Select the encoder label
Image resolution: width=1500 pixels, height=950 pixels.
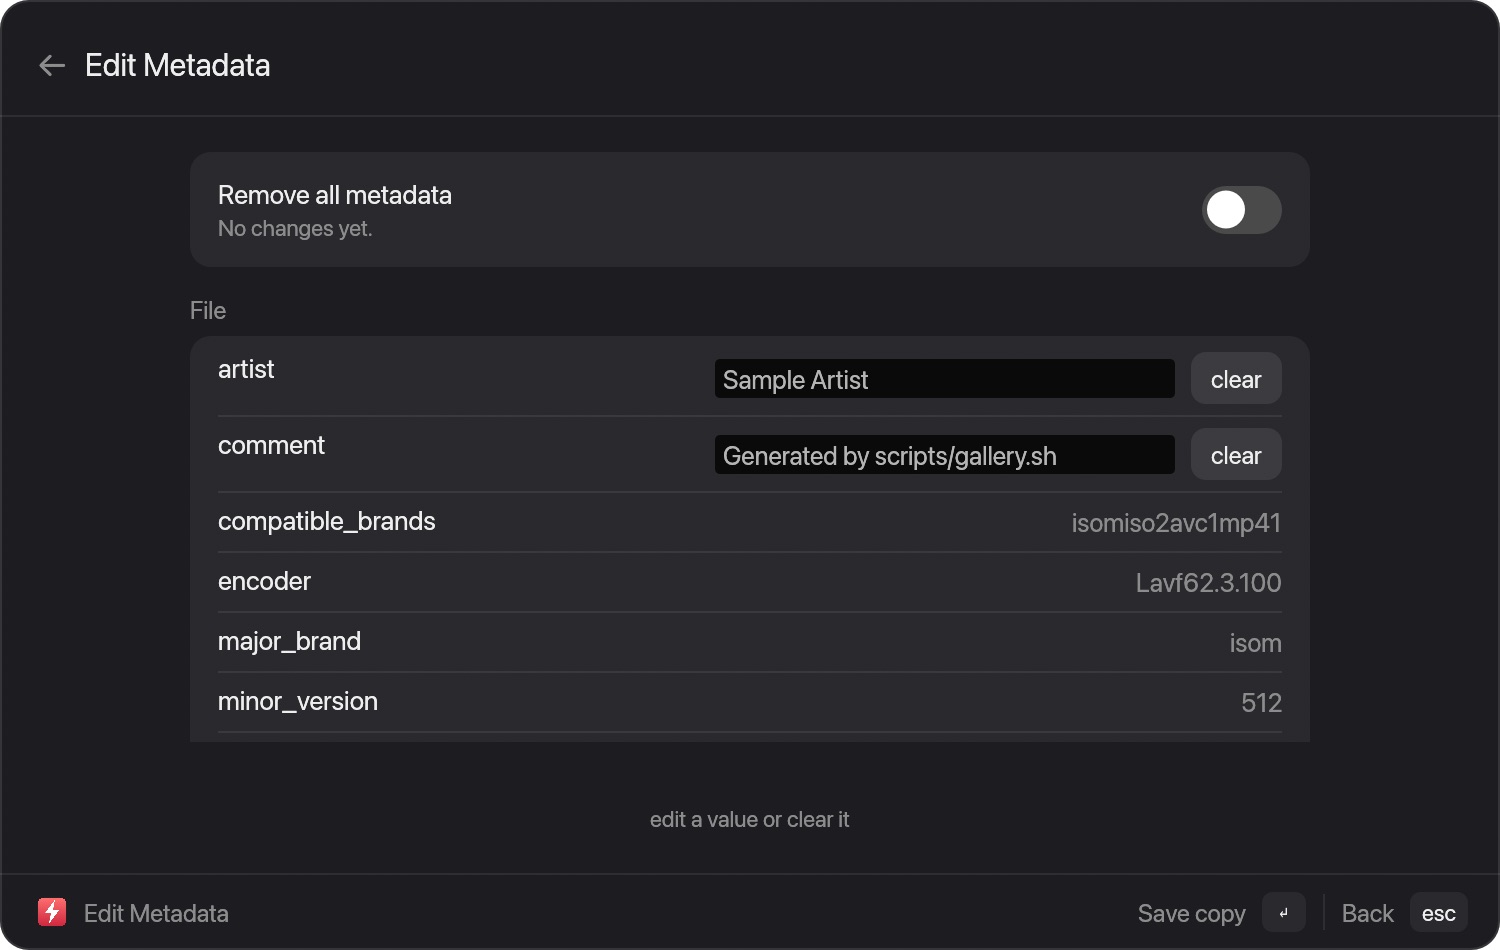click(265, 582)
